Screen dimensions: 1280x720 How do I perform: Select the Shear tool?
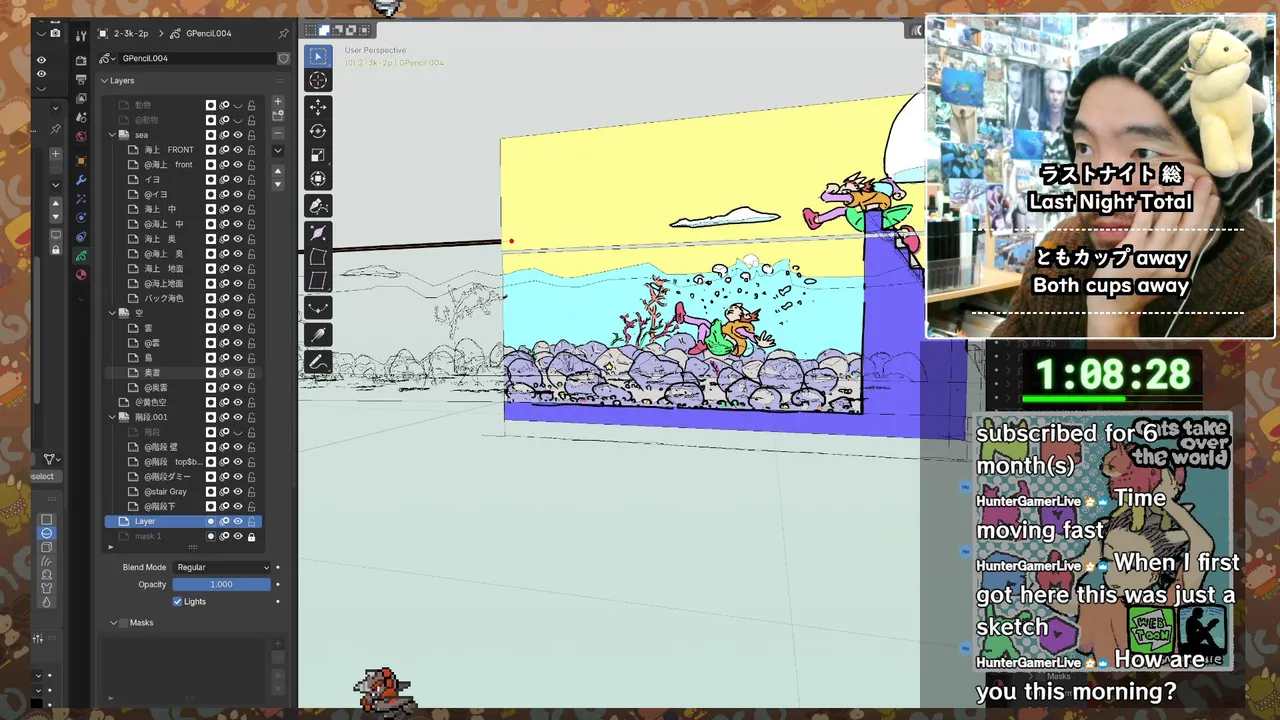point(318,281)
